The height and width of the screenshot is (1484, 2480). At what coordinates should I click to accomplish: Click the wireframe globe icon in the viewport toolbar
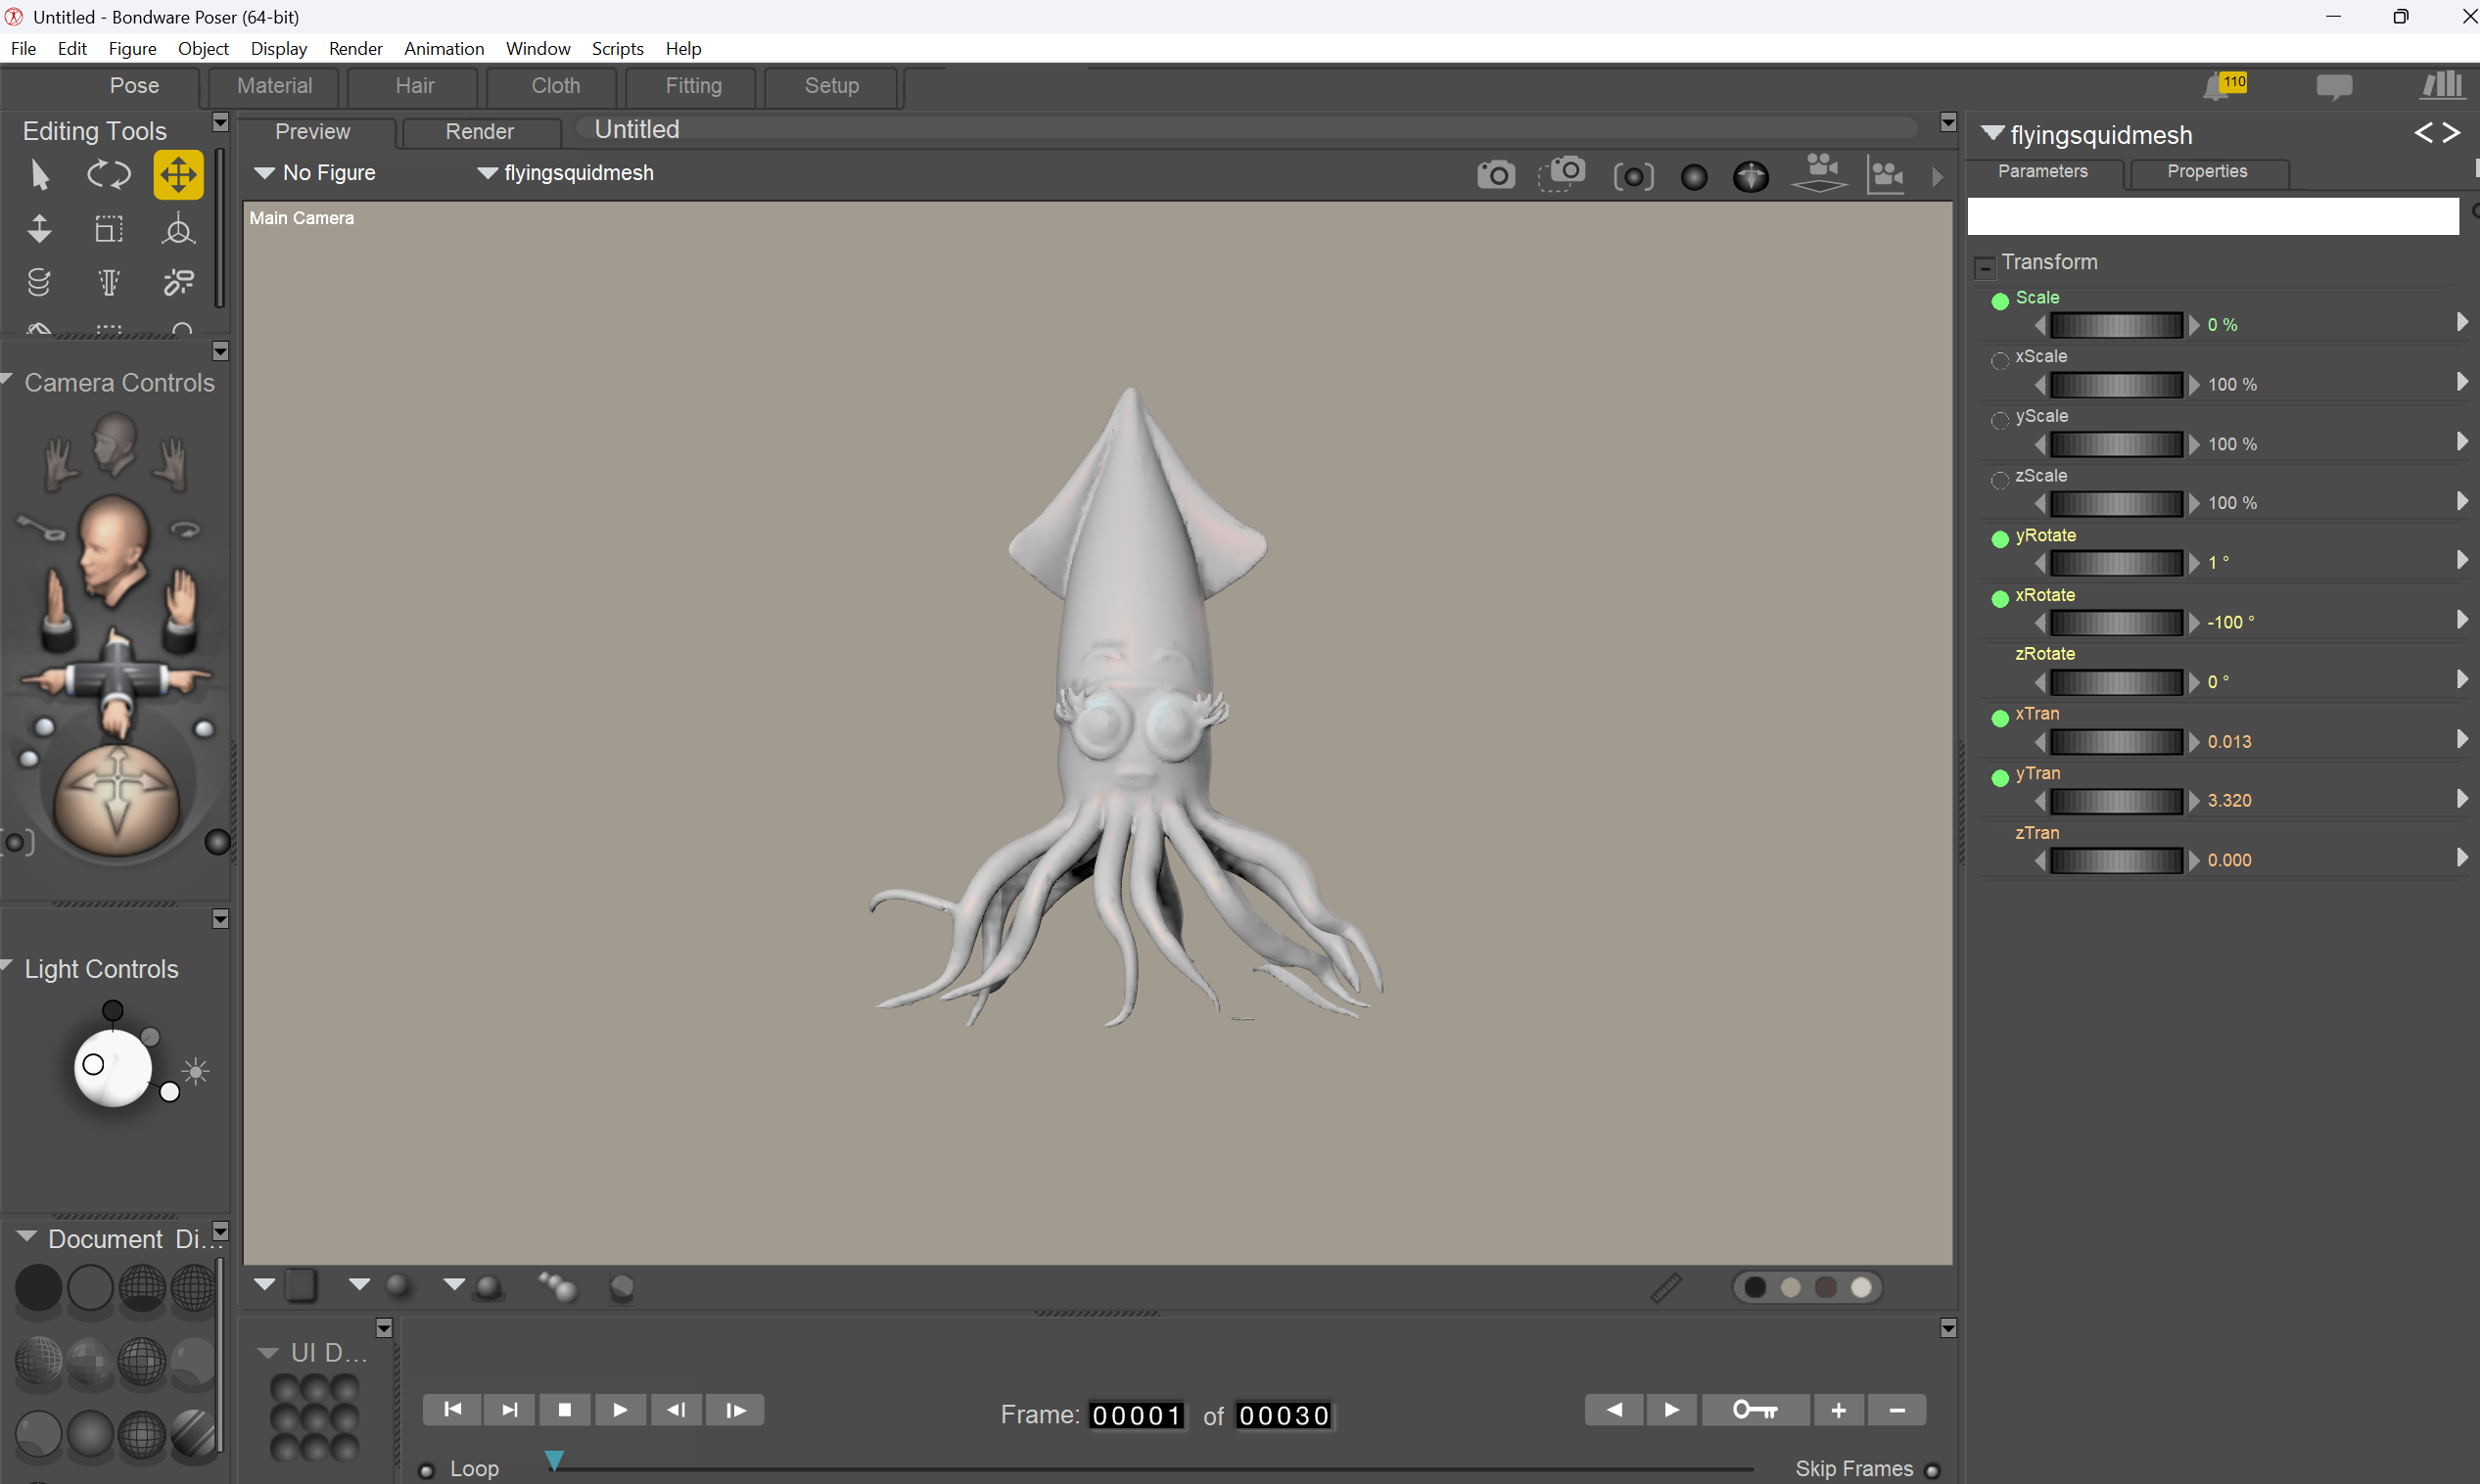1751,177
